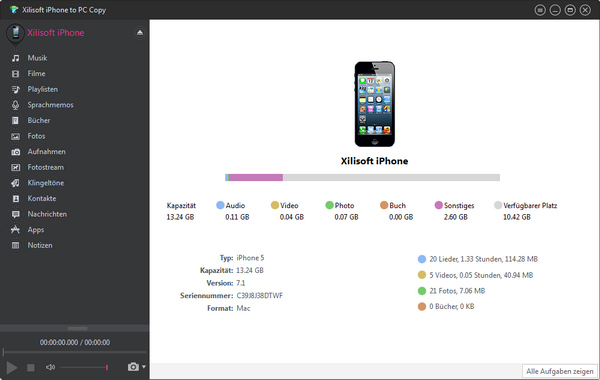Click the gray Verfügbarer Platz dot
Screen dimensions: 600x380
click(x=498, y=205)
